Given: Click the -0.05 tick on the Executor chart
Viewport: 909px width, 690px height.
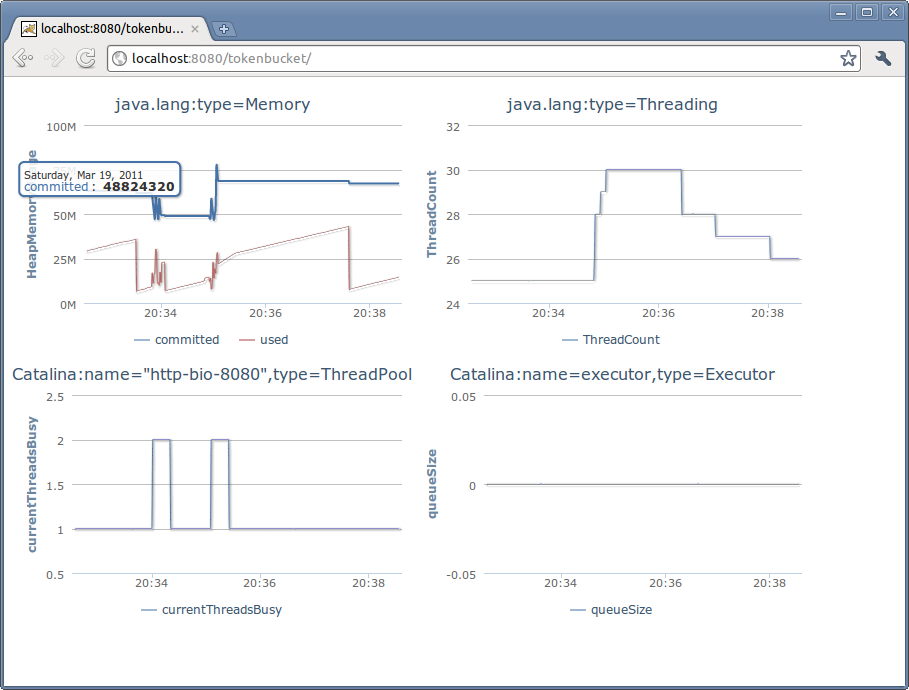Looking at the screenshot, I should coord(461,575).
